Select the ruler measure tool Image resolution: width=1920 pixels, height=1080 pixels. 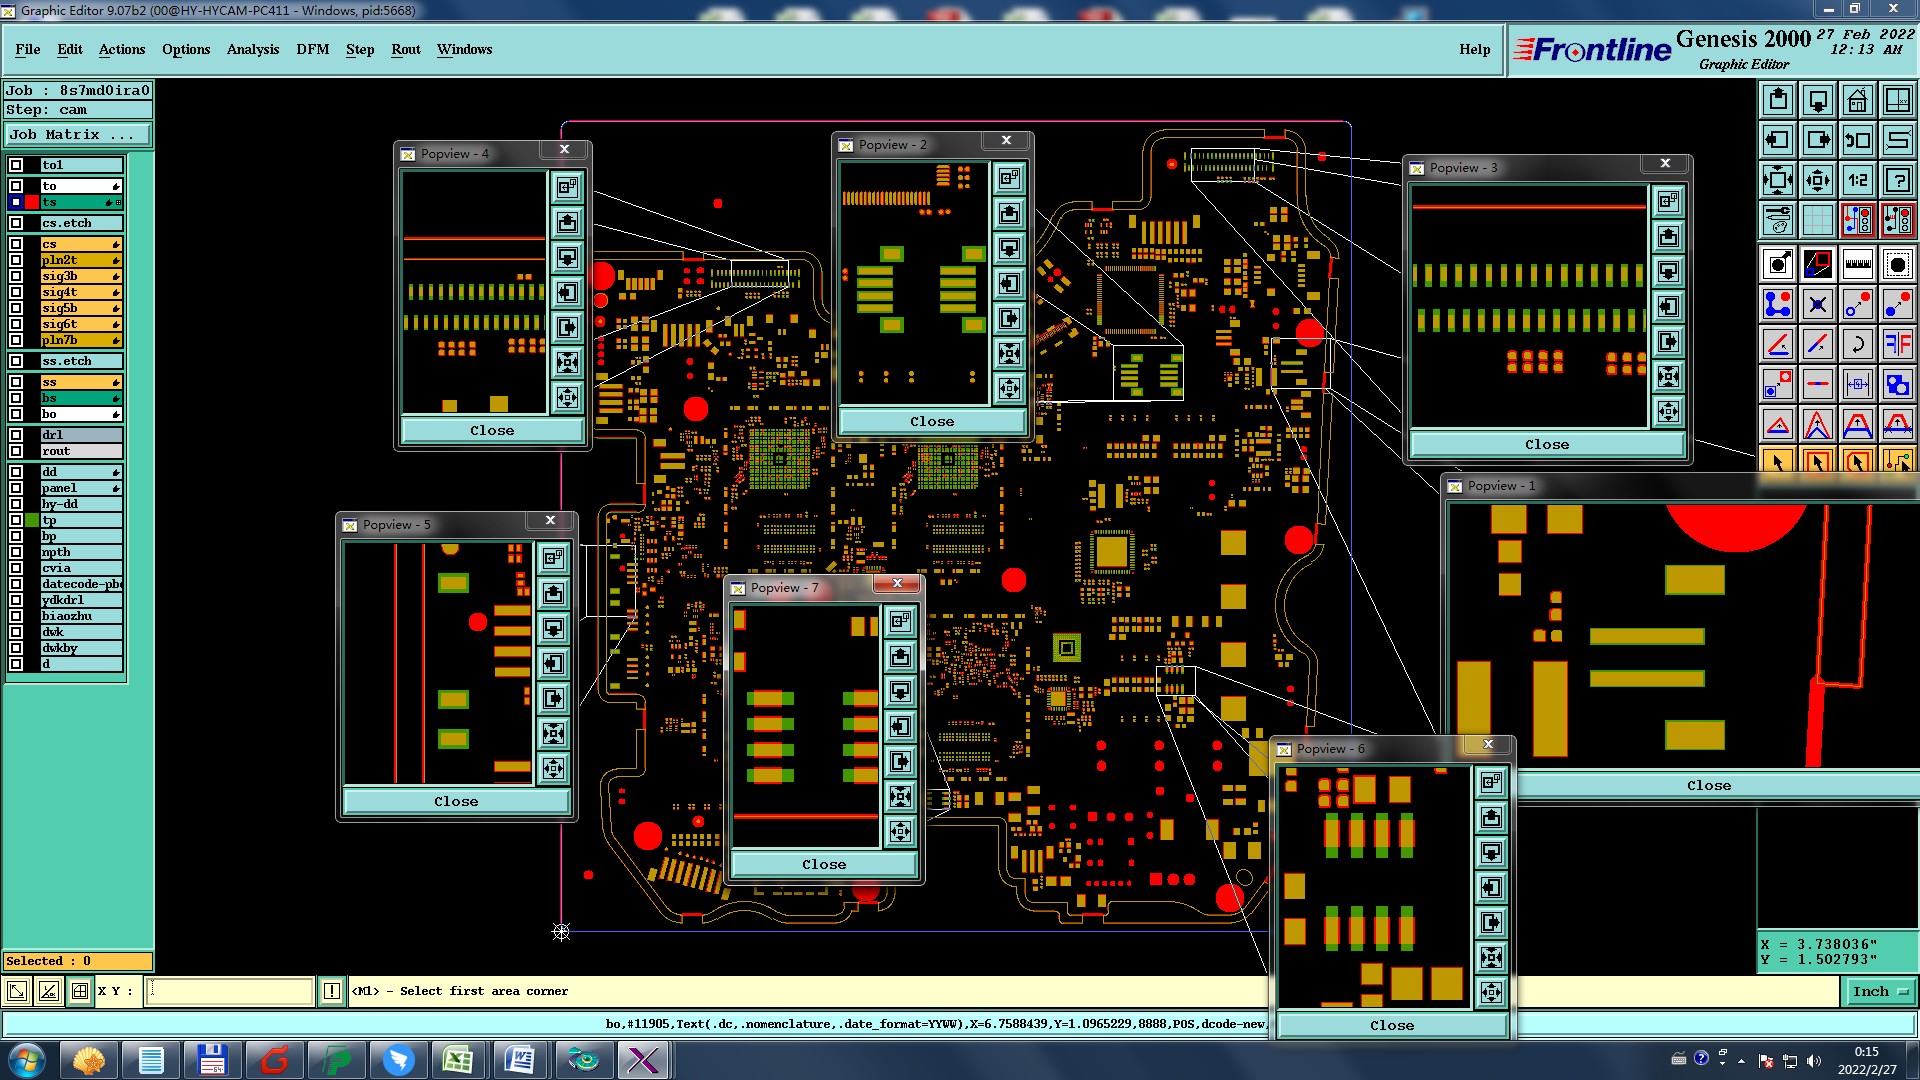1857,264
